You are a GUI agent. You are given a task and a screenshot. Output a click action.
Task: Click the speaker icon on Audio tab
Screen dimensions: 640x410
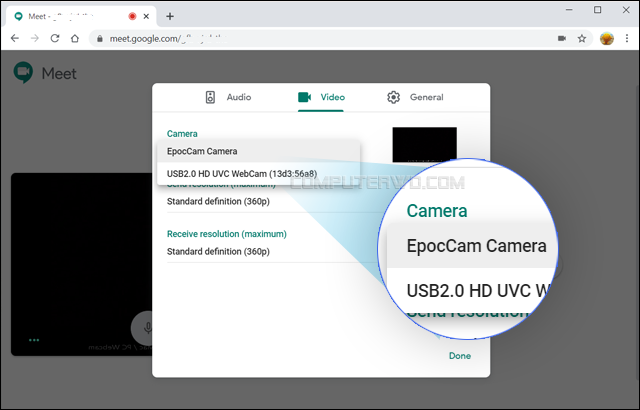[x=210, y=97]
